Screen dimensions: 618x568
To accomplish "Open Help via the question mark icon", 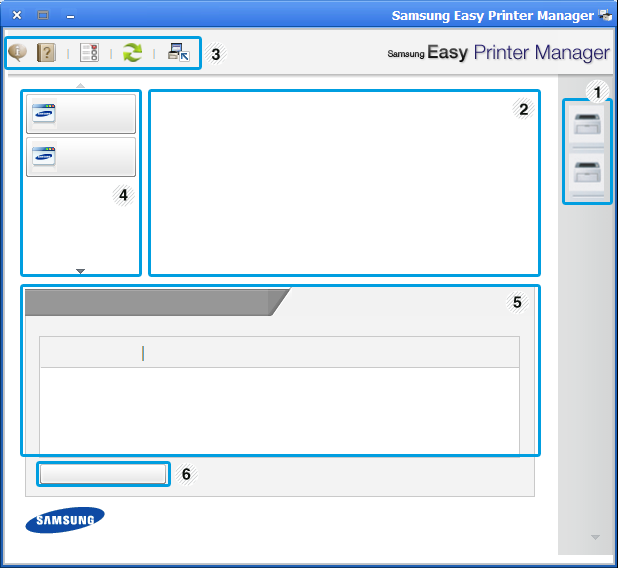I will tap(45, 53).
